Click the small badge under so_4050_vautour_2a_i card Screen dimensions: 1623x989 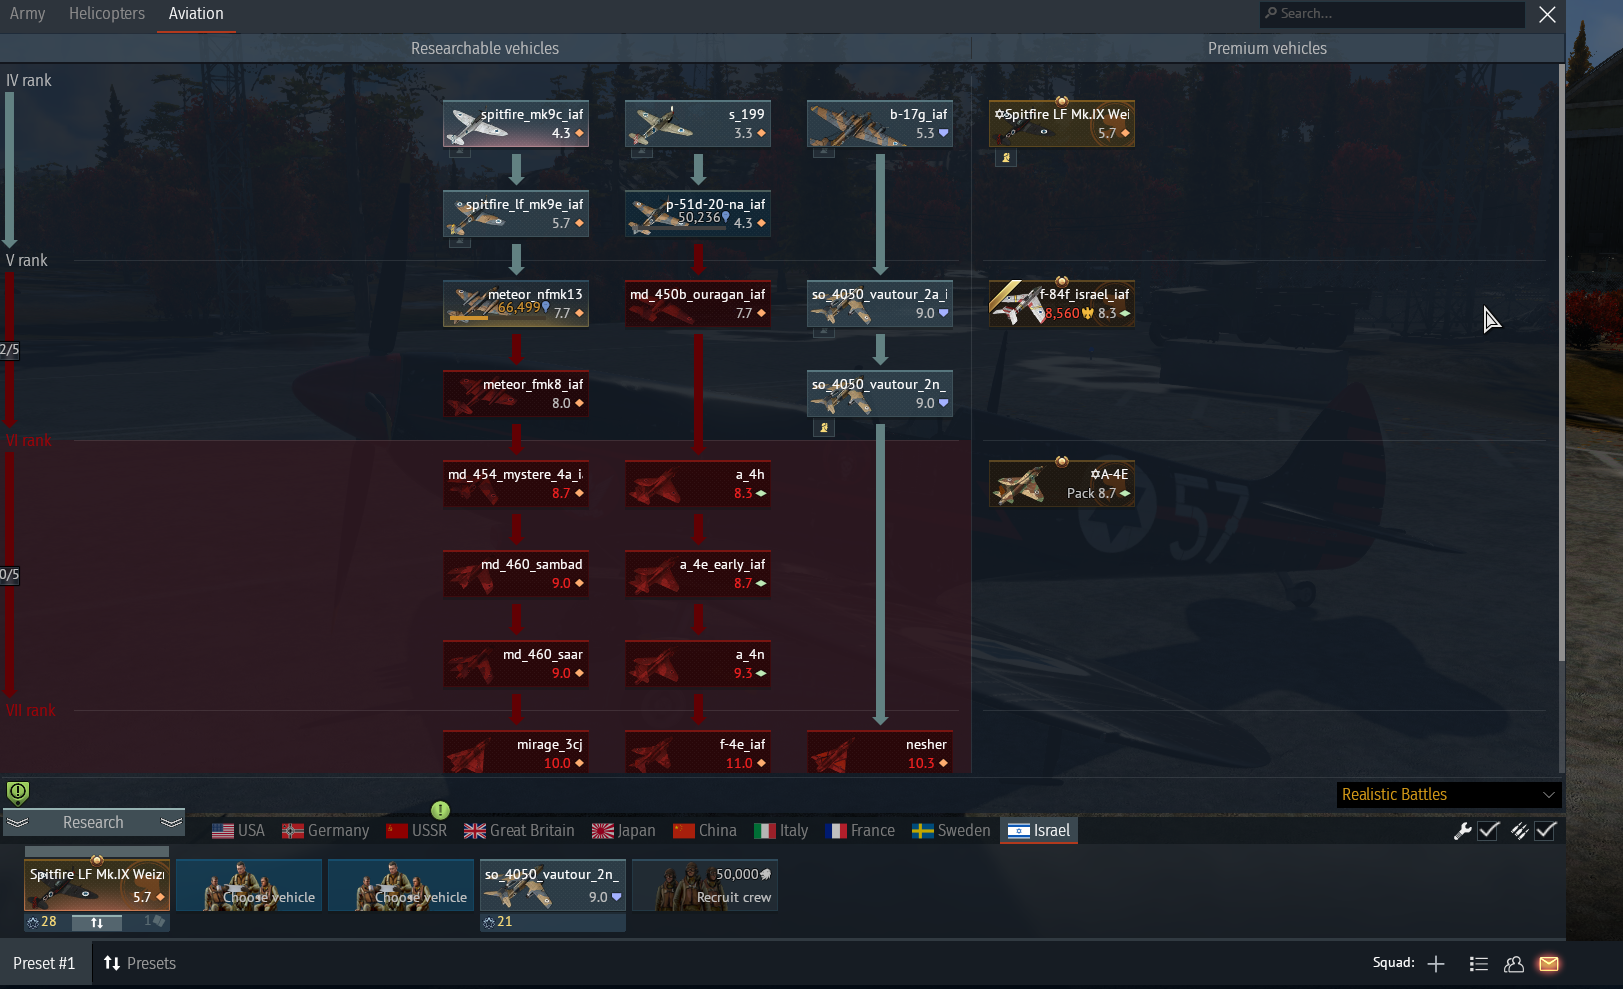click(x=823, y=332)
